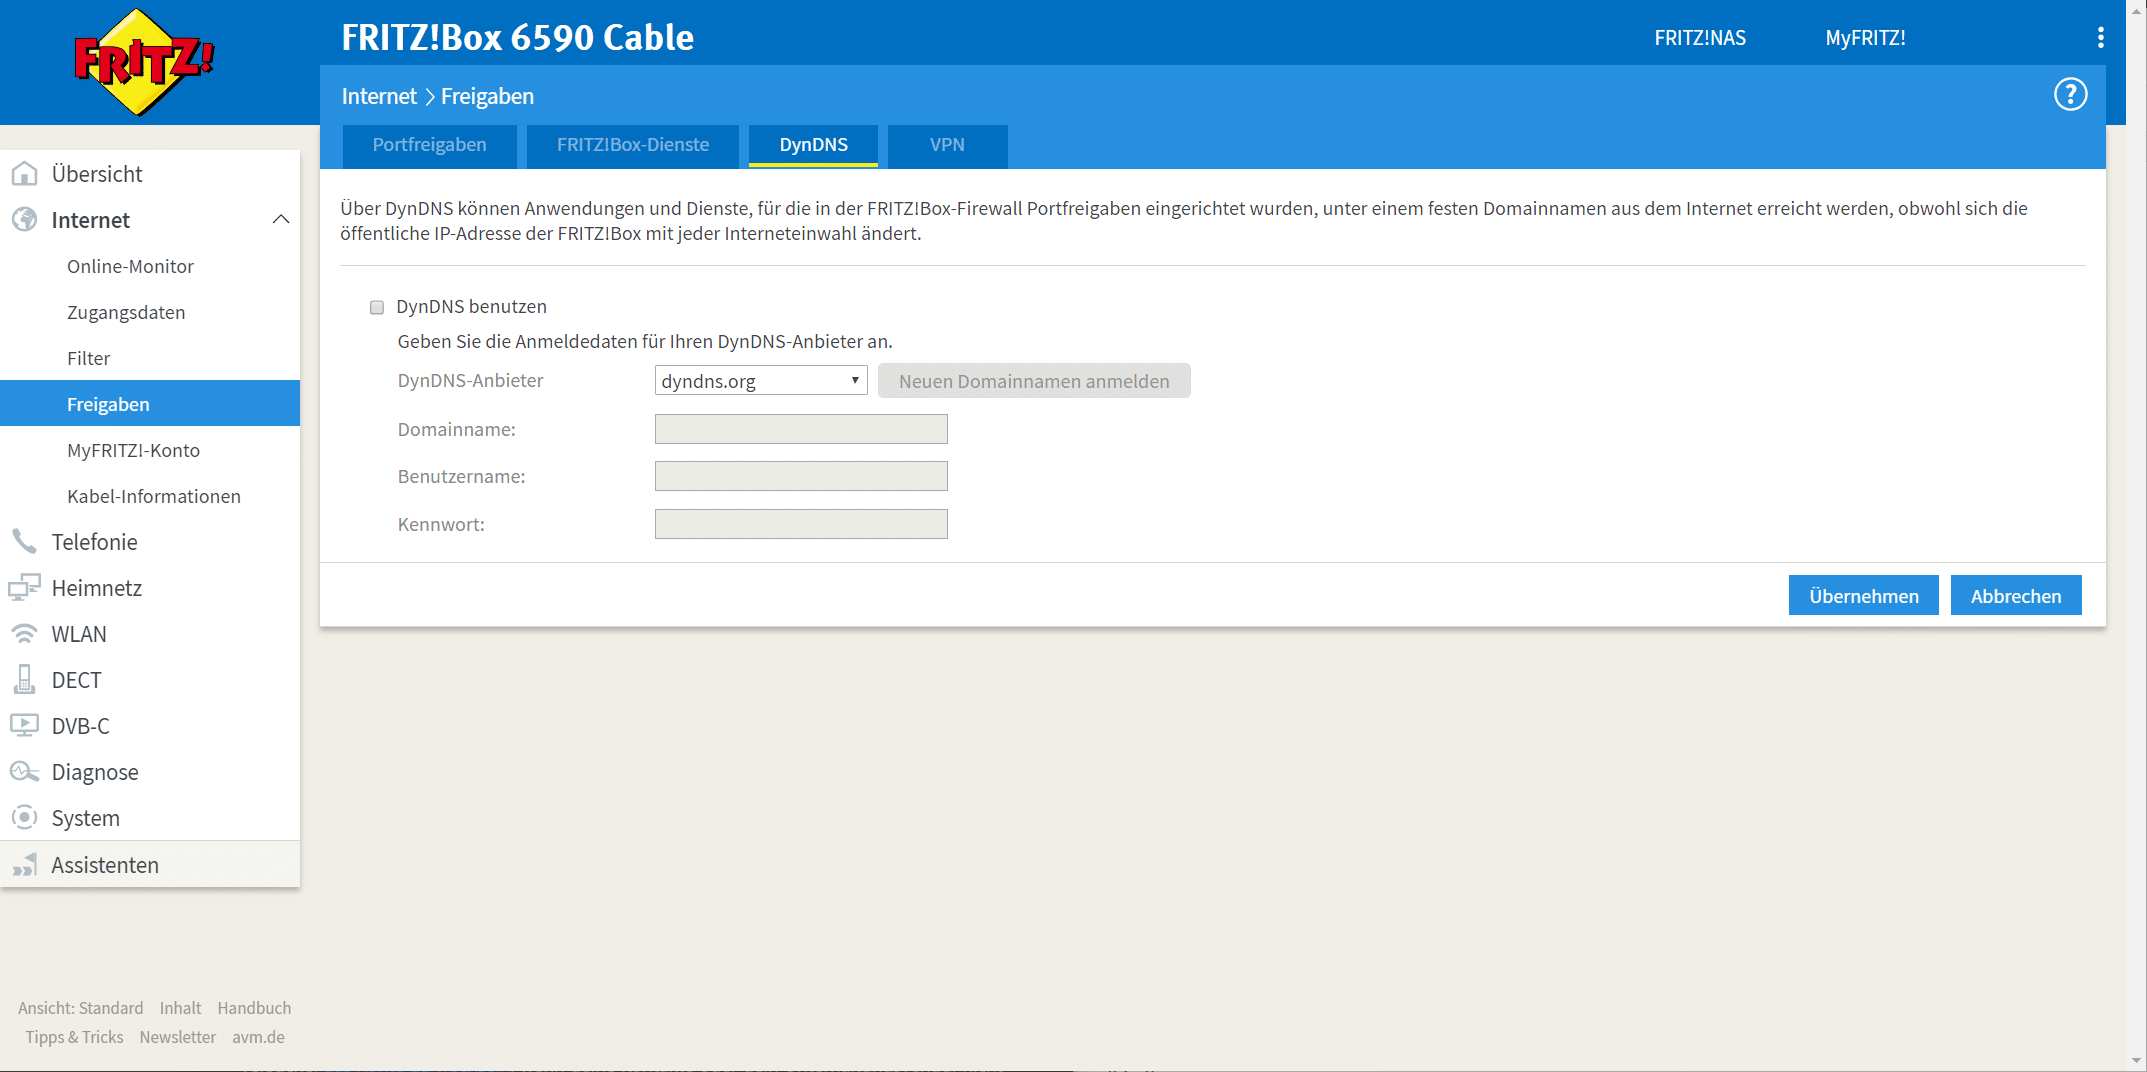Open the three-dot options menu
Image resolution: width=2147 pixels, height=1072 pixels.
click(x=2100, y=38)
